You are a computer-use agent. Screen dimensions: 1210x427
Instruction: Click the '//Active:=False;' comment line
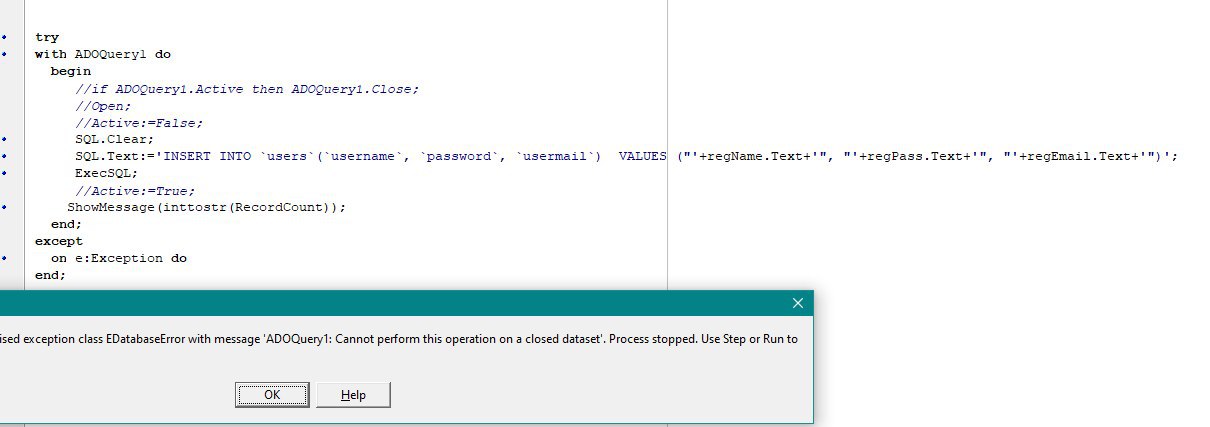point(139,122)
